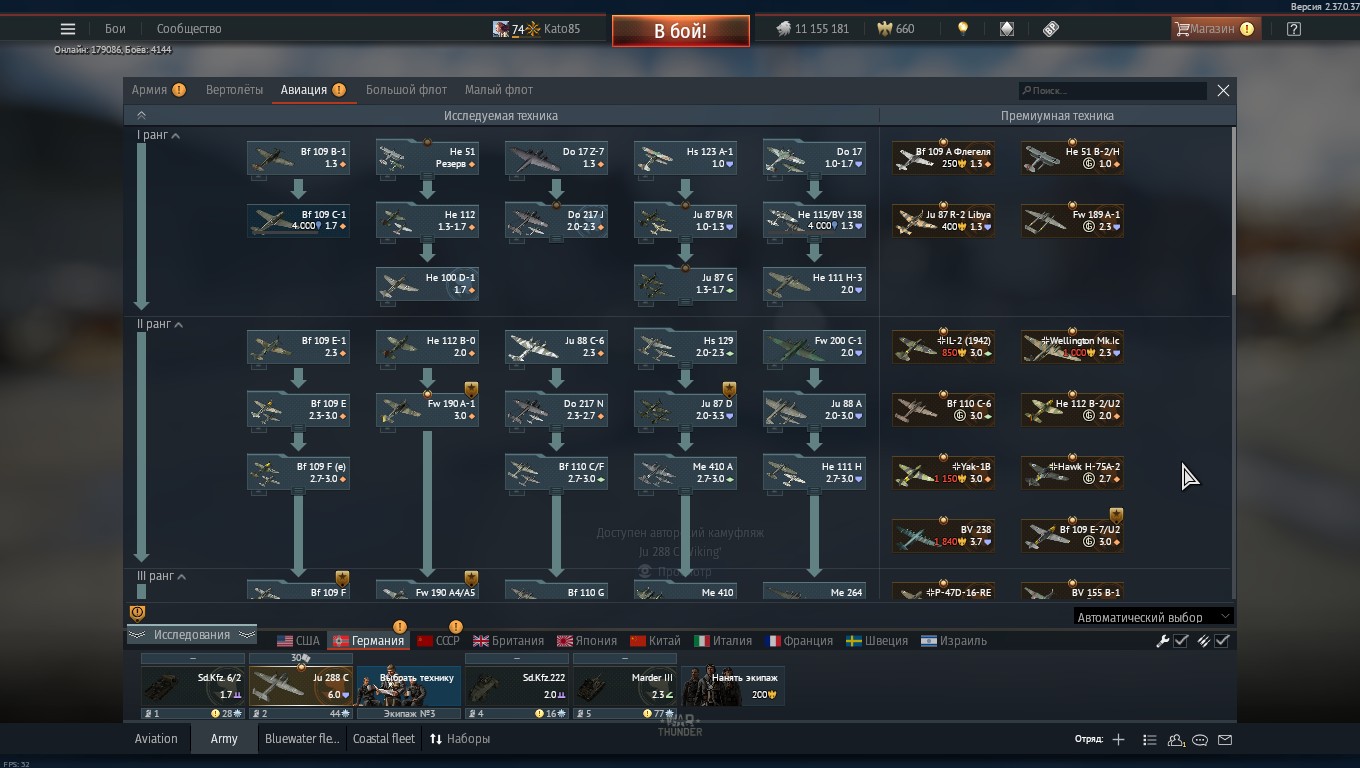
Task: Select the Fw 190 A-1 fighter
Action: 427,410
